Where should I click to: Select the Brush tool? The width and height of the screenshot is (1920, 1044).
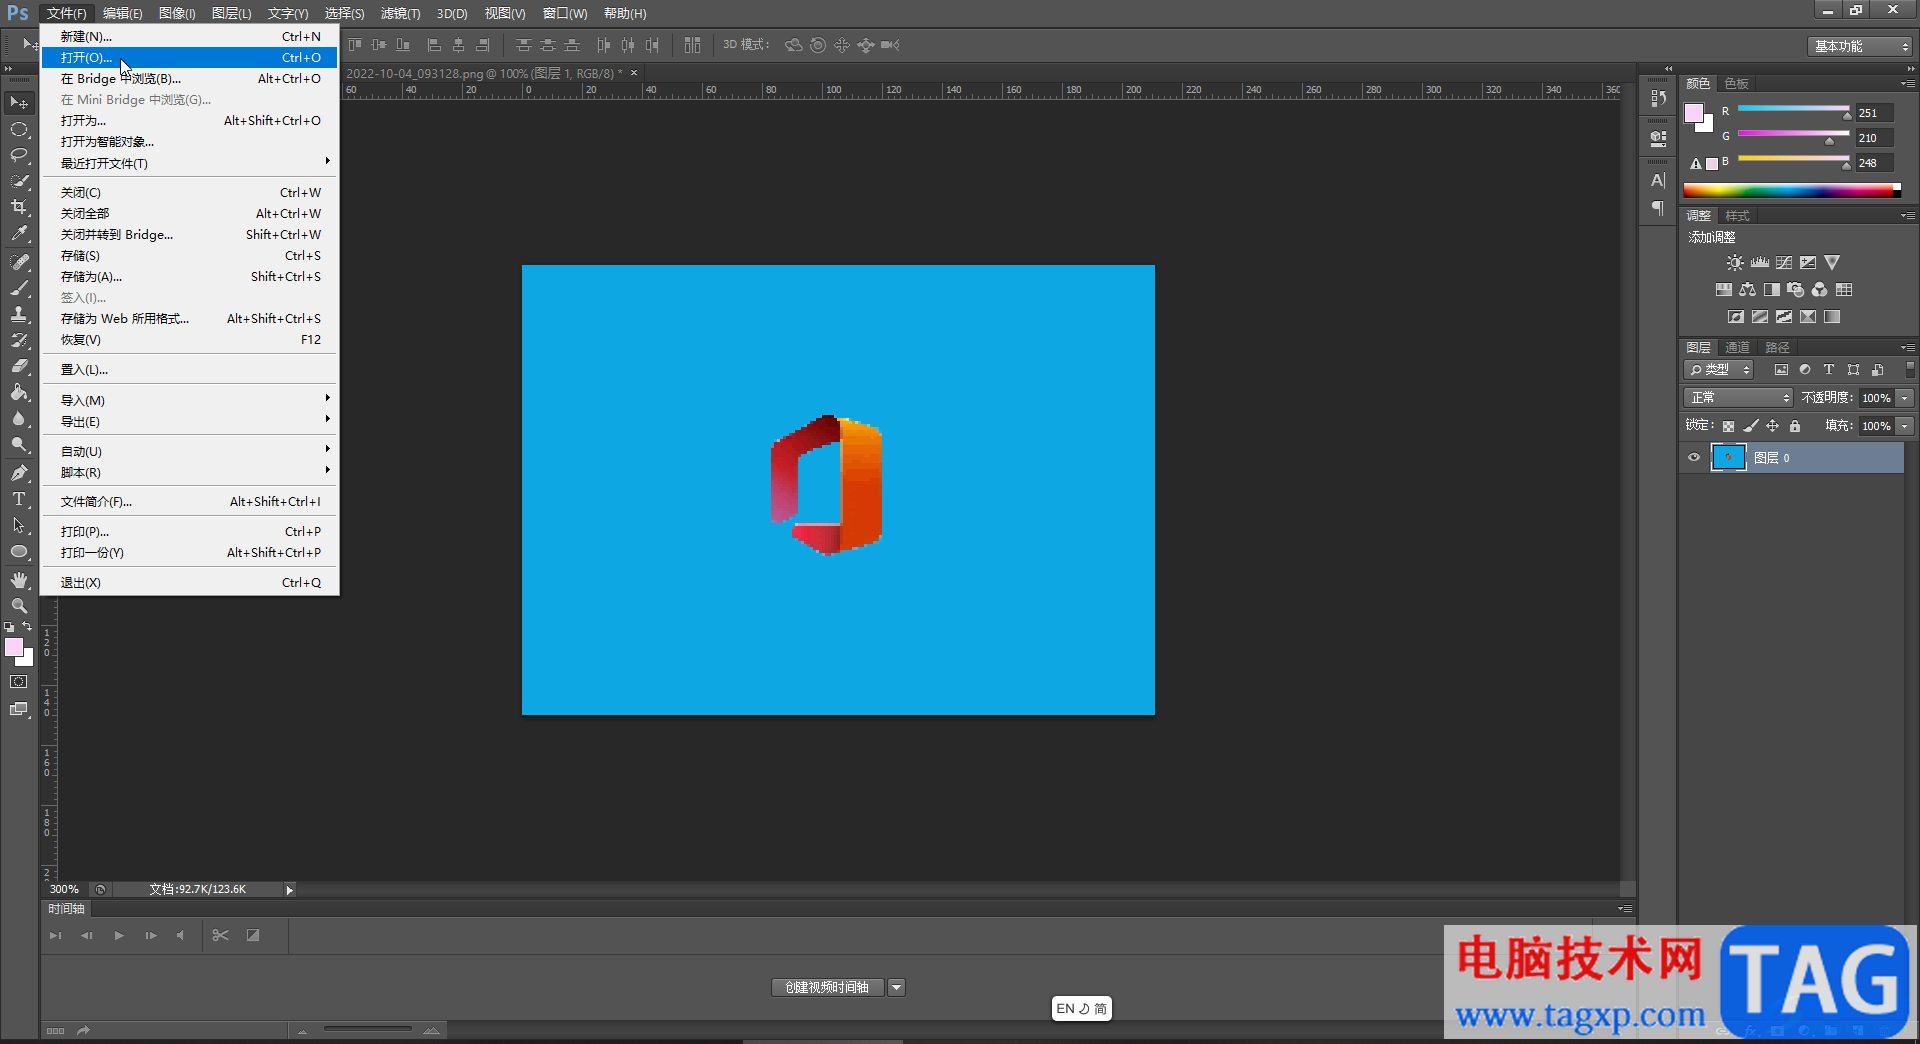pyautogui.click(x=19, y=288)
